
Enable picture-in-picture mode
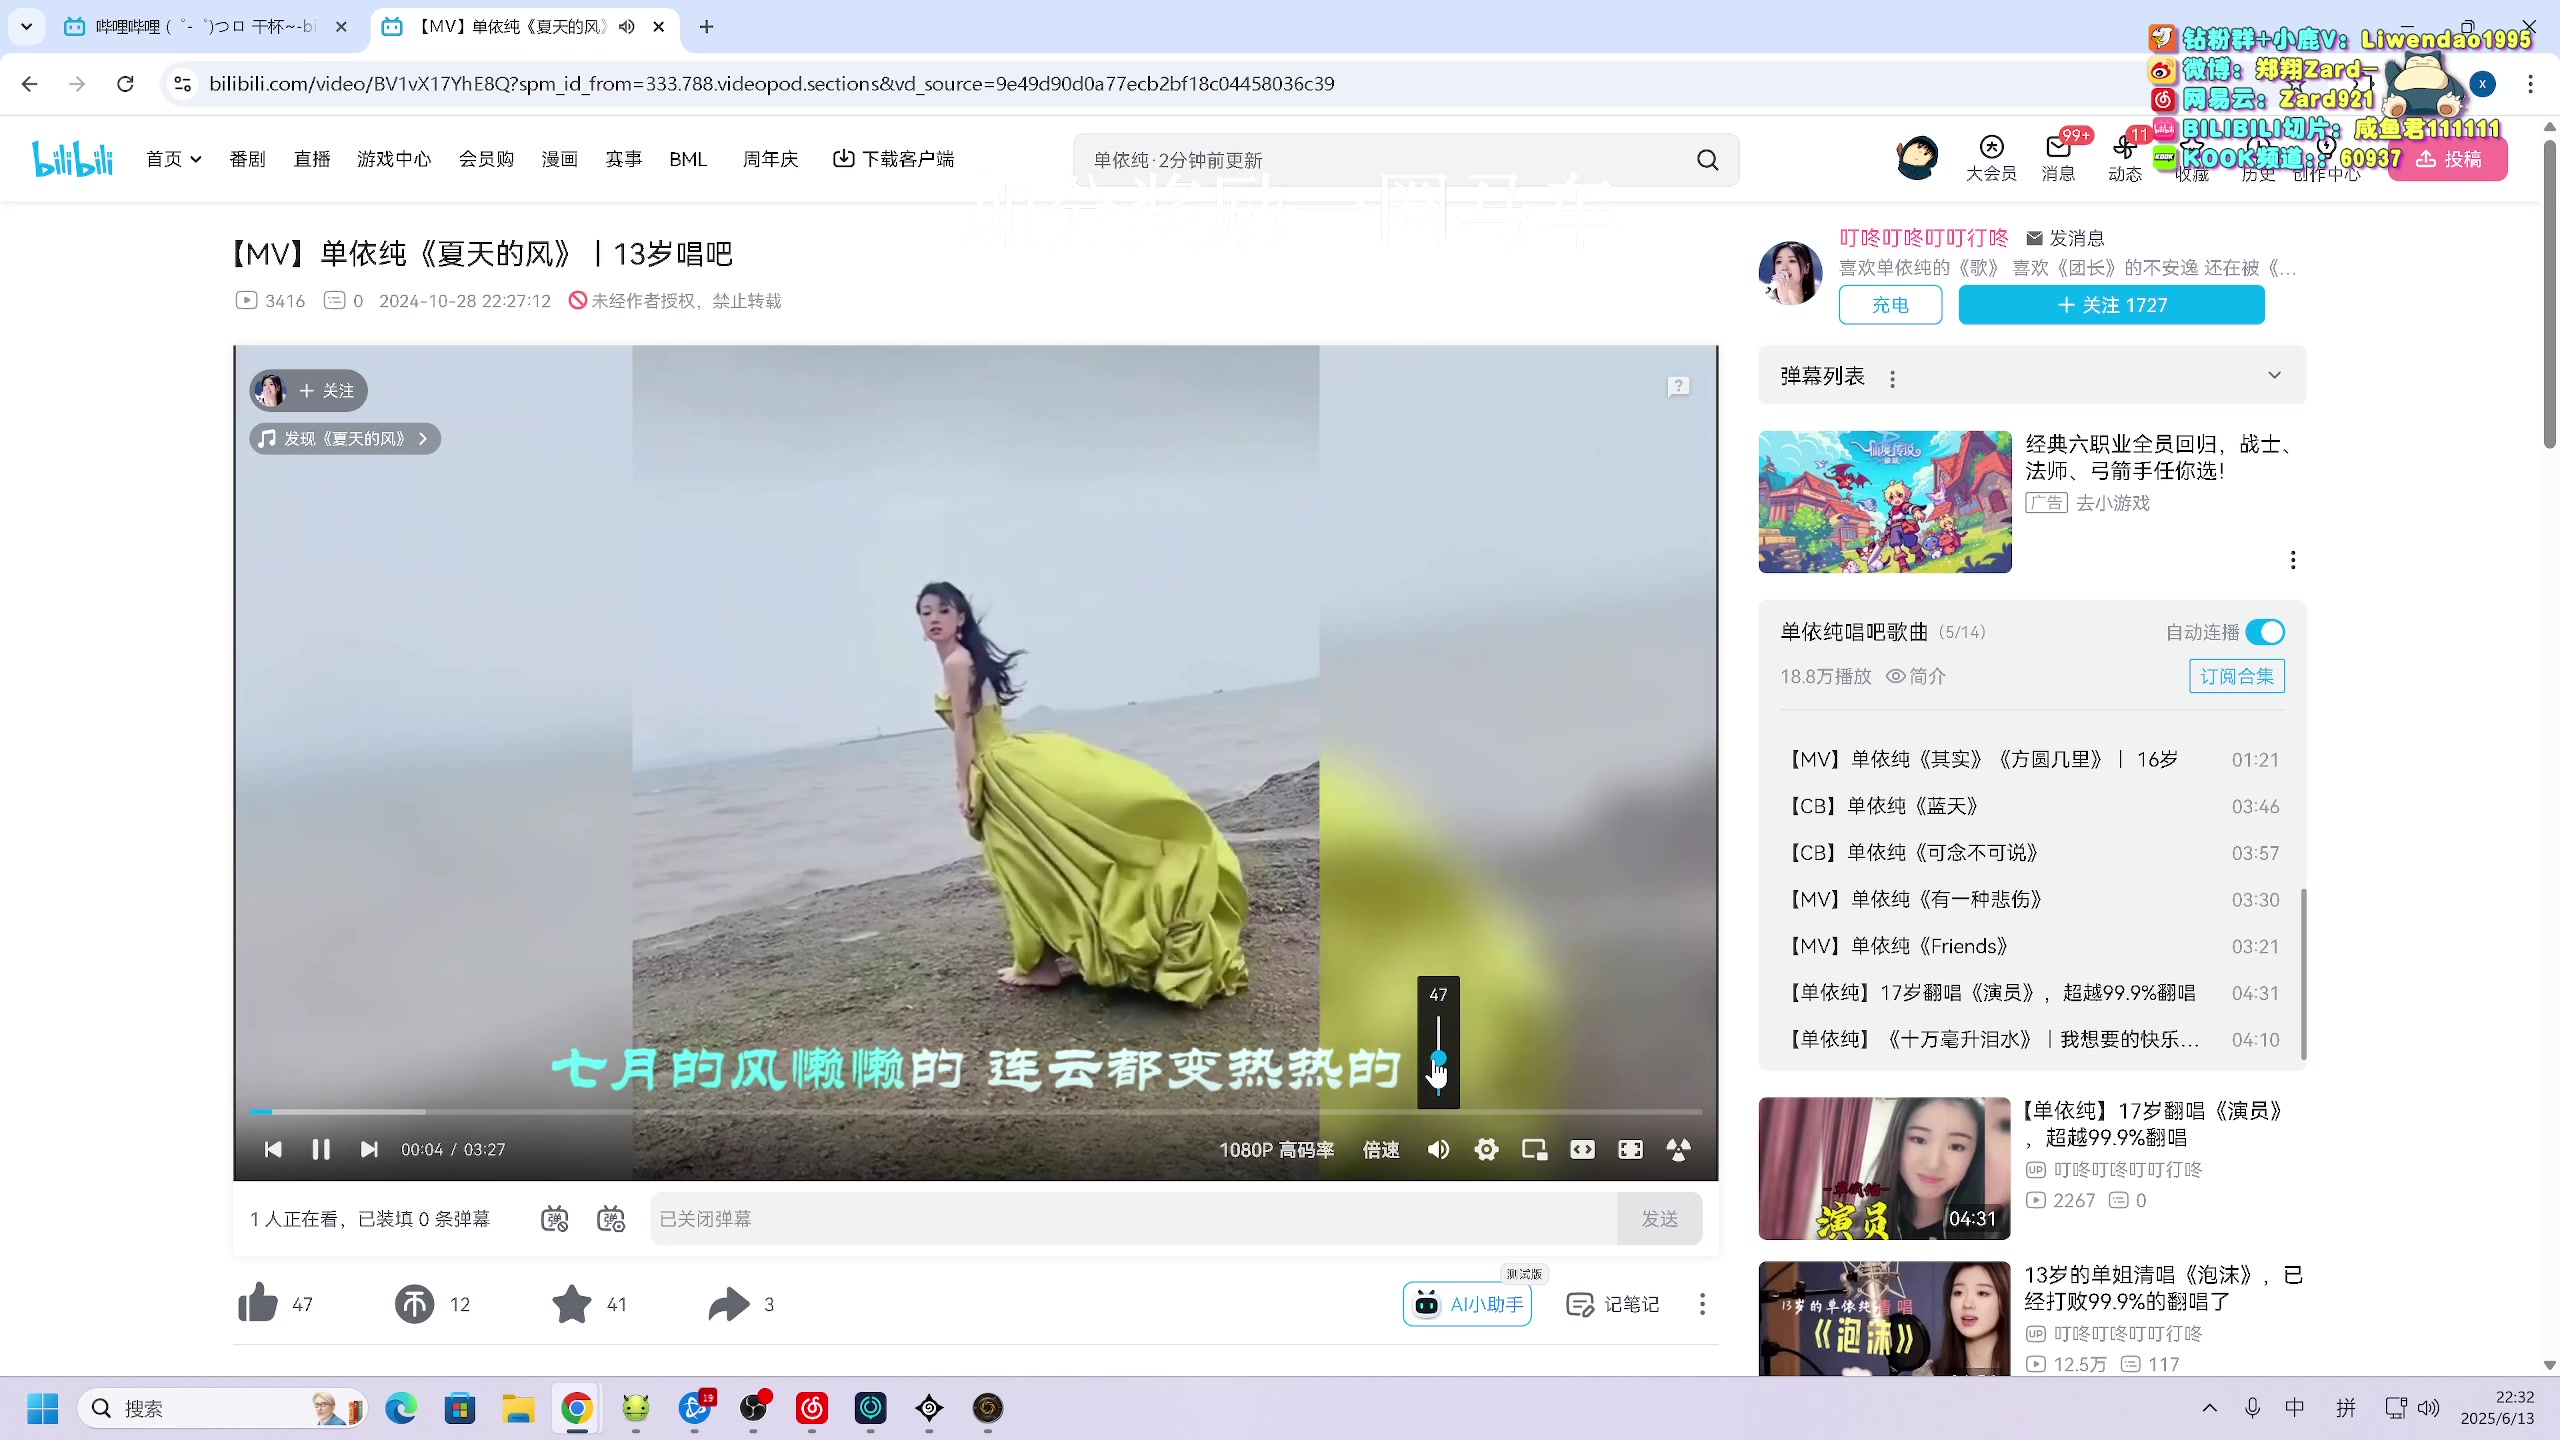(x=1534, y=1149)
